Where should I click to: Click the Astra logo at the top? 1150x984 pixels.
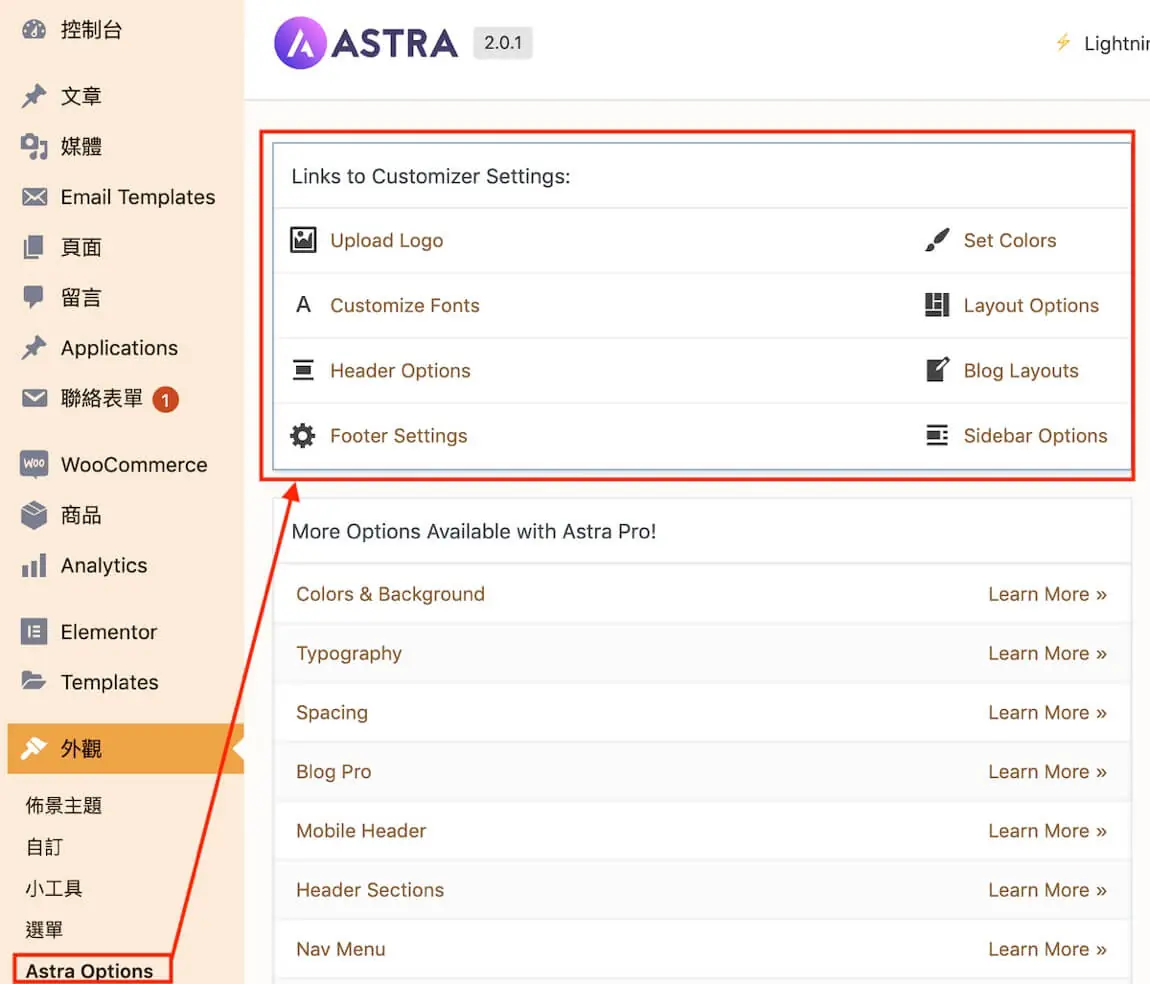pos(366,43)
